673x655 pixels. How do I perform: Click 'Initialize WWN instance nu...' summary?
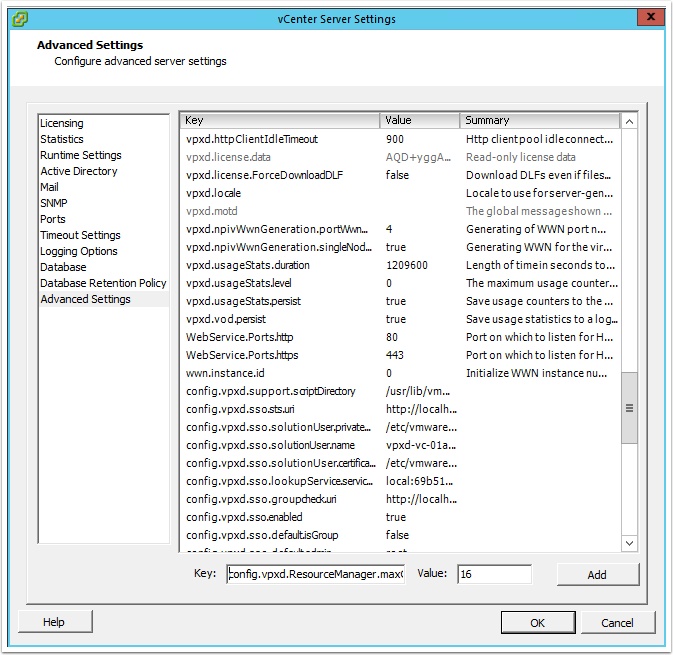click(537, 373)
